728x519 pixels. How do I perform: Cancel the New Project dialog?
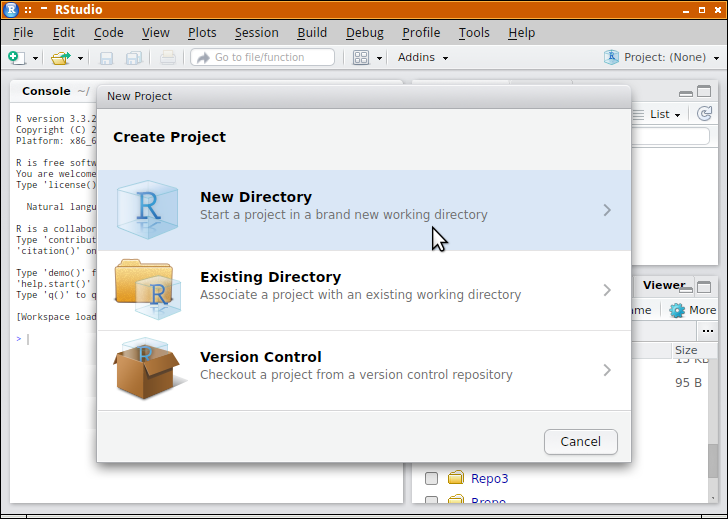(580, 441)
